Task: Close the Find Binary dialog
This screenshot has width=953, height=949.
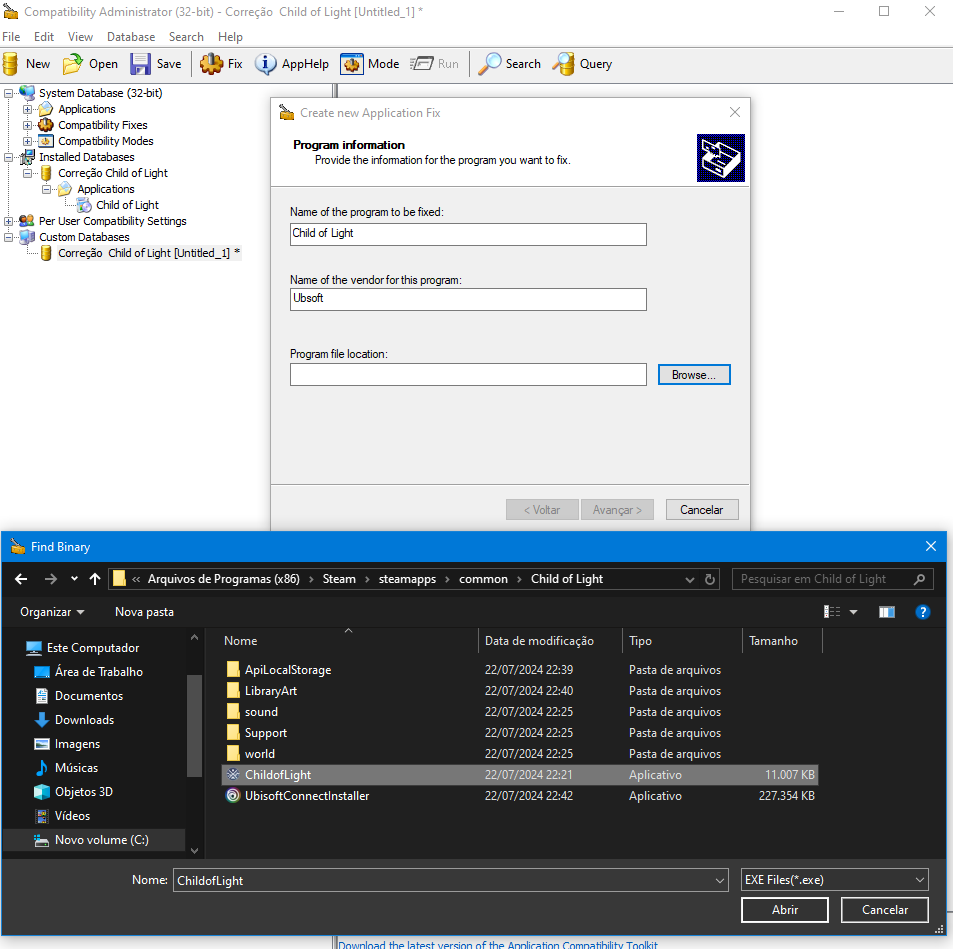Action: coord(931,546)
